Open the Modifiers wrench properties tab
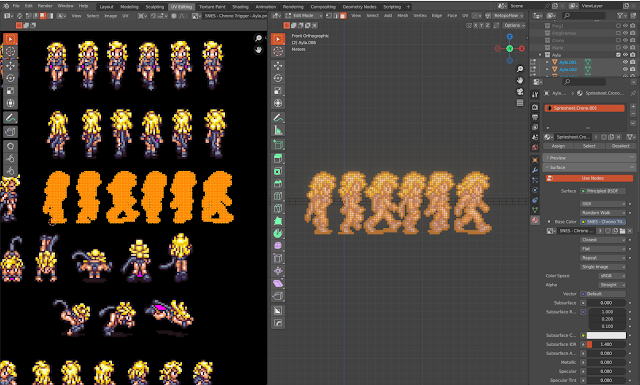Viewport: 640px width, 385px height. click(x=535, y=170)
